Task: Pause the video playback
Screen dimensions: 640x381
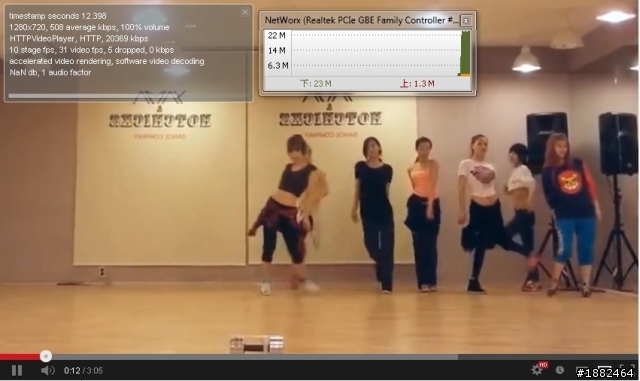Action: point(17,370)
